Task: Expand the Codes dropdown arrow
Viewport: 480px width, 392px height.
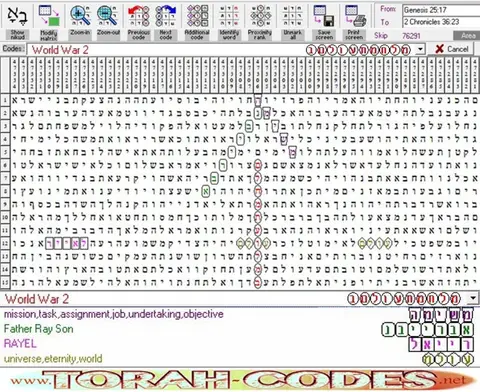Action: coord(420,49)
